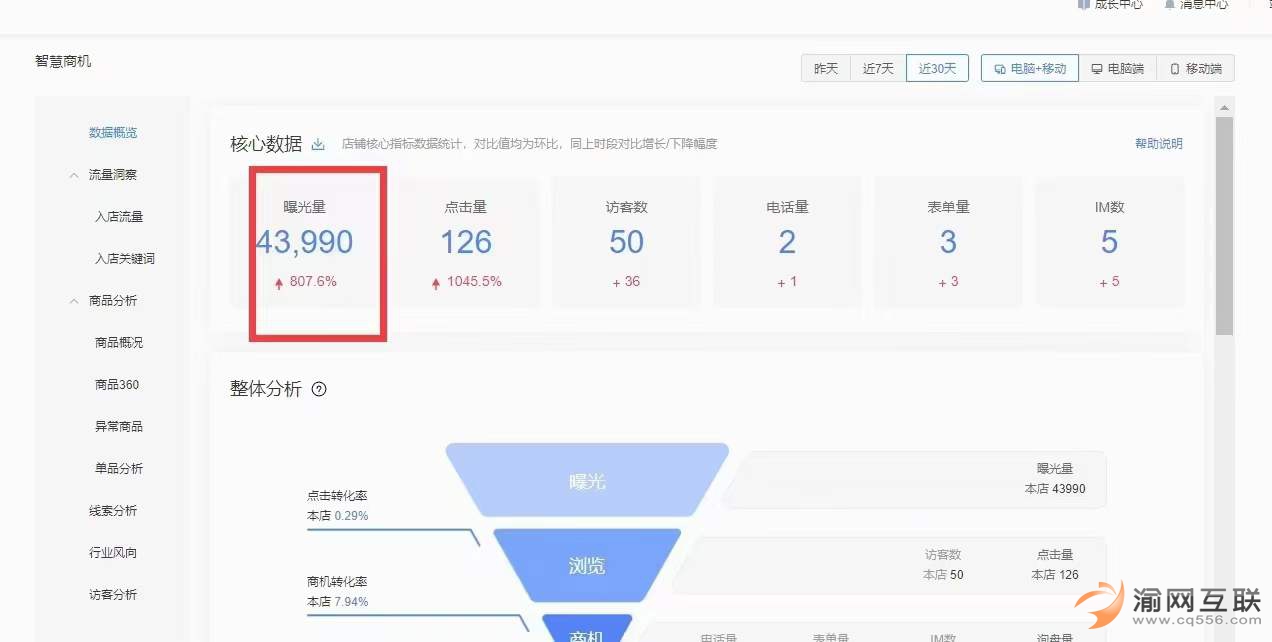The image size is (1272, 642).
Task: Switch to the 近30天 date range
Action: 937,69
